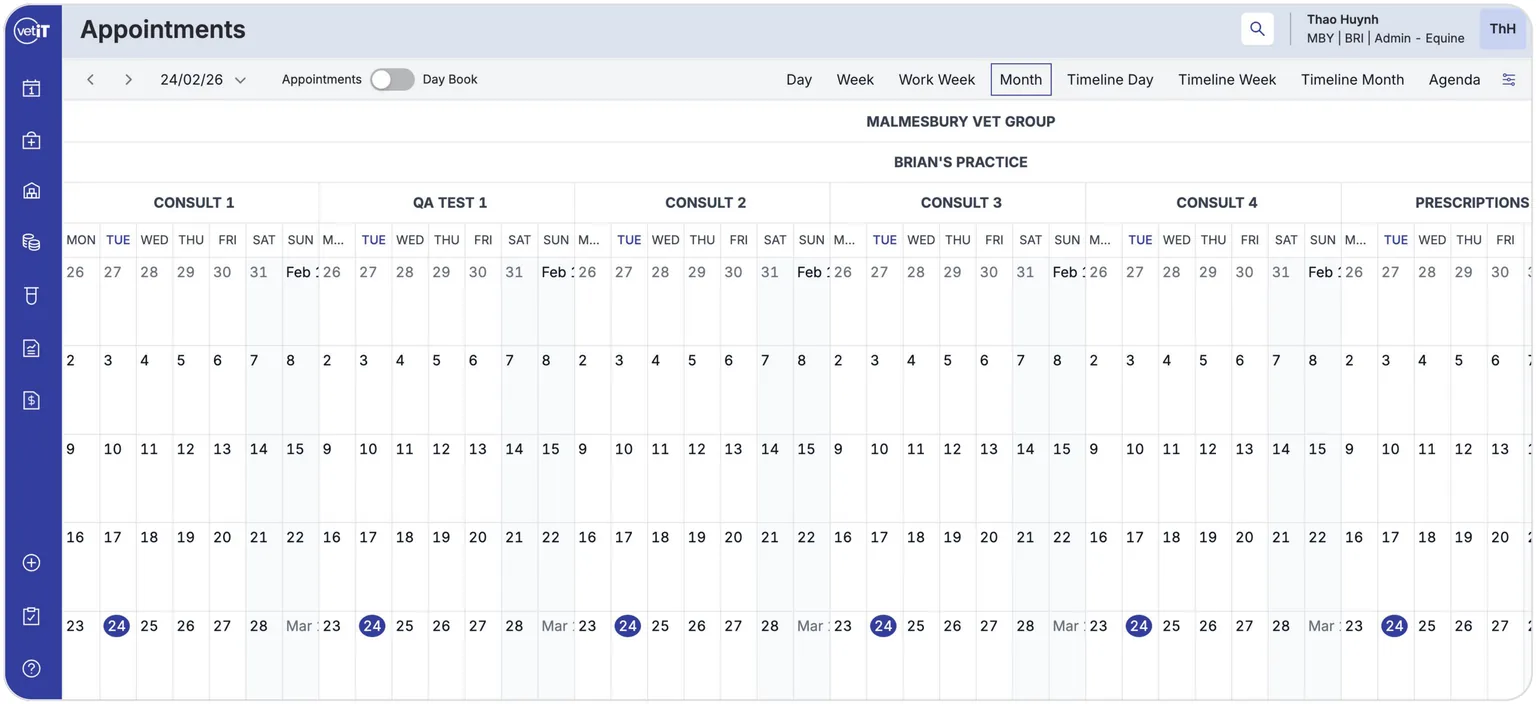Click day 3 cell under PRESCRIPTIONS
The height and width of the screenshot is (704, 1536).
coord(1396,390)
